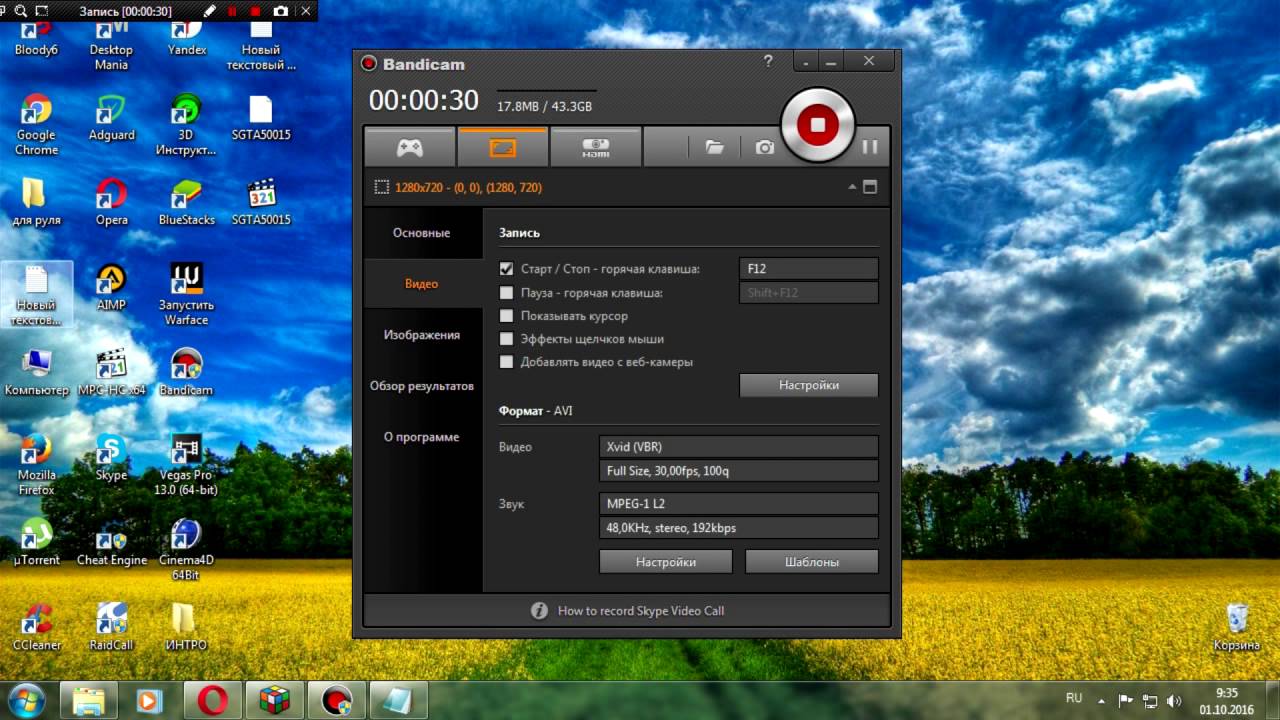Open Google Chrome desktop icon
This screenshot has width=1280, height=720.
coord(36,124)
